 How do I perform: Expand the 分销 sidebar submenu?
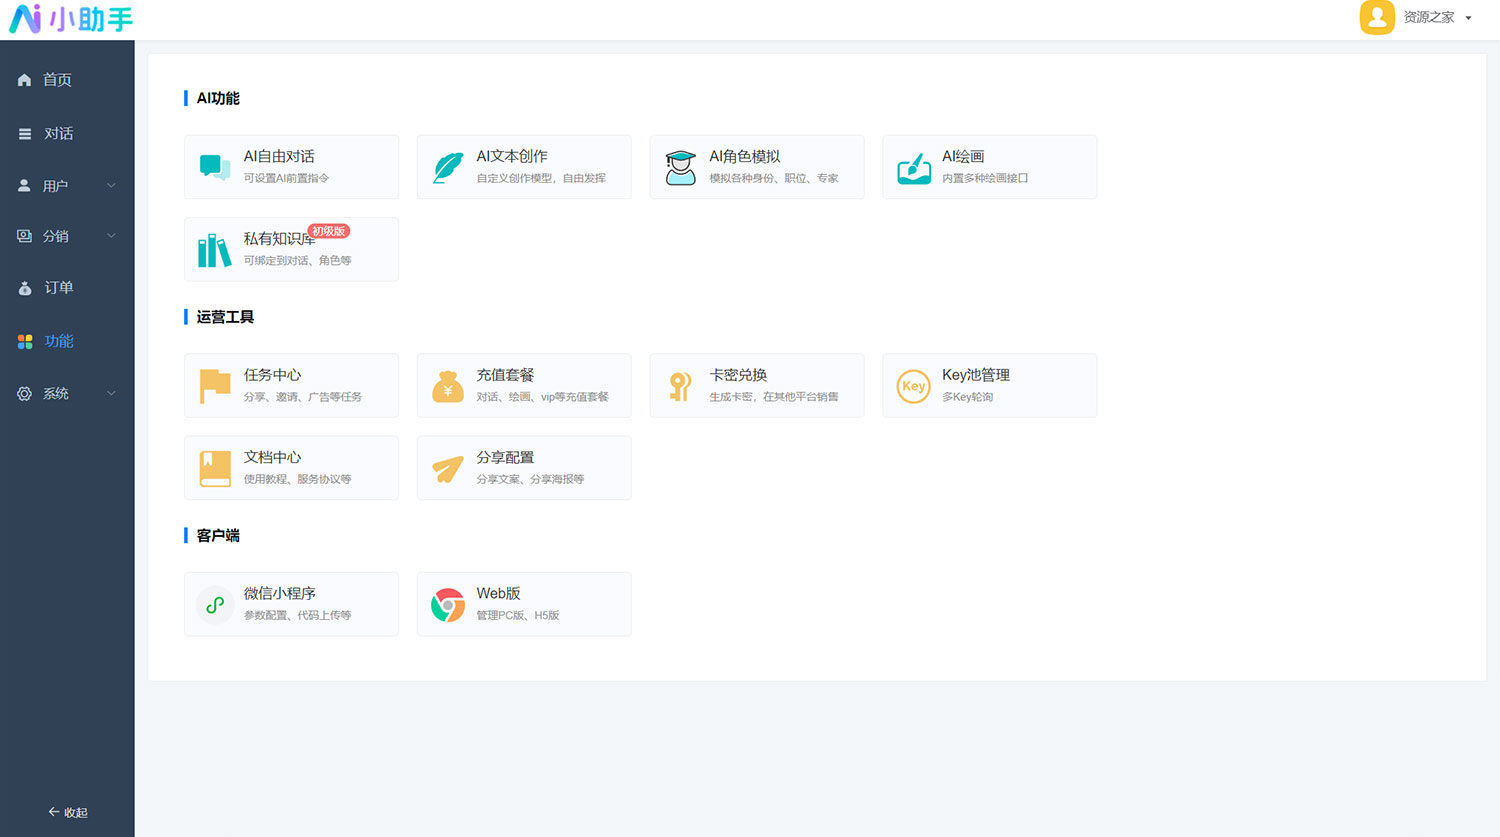coord(67,236)
